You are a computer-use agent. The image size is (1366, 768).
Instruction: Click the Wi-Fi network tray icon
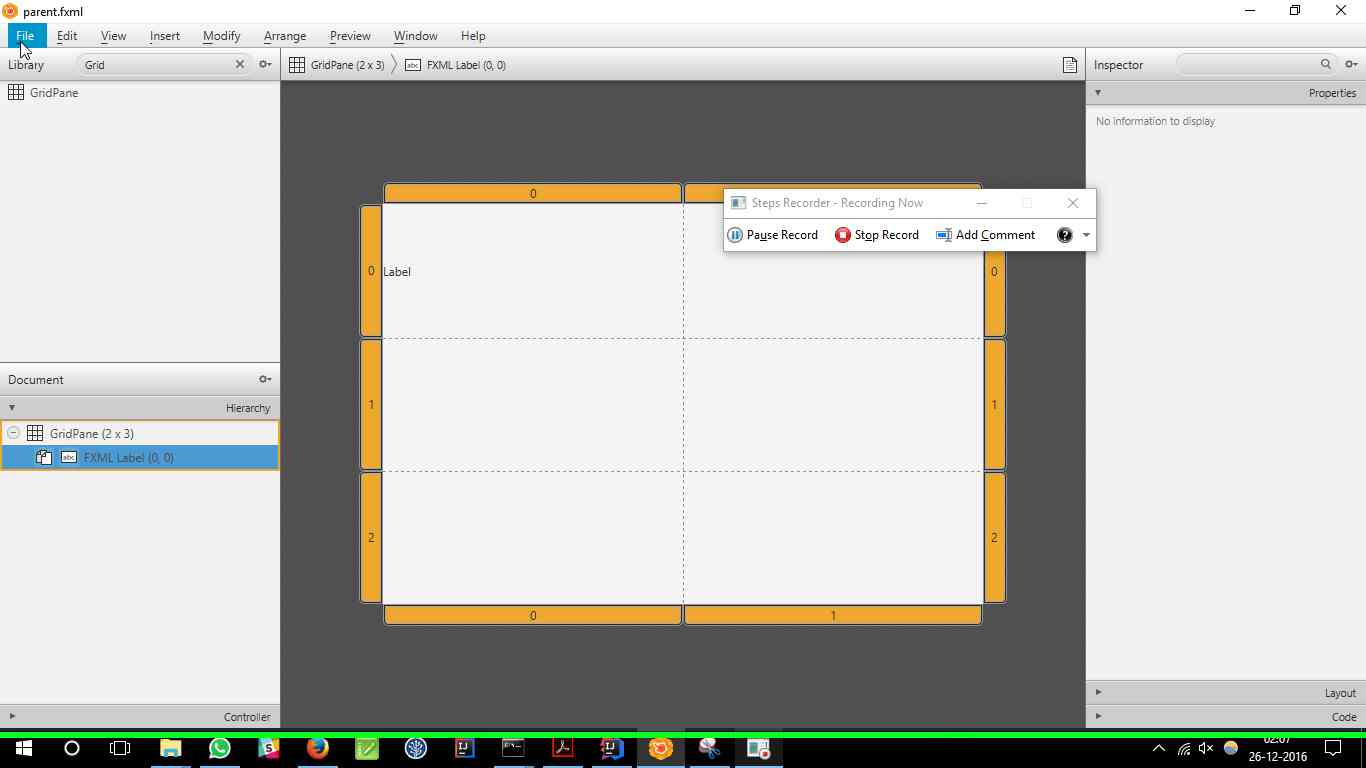[x=1183, y=748]
